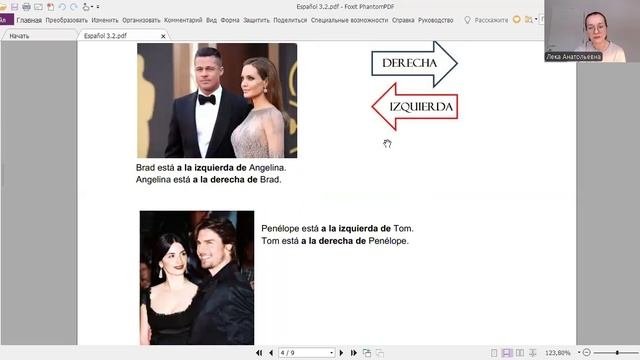Go to the last page
640x360 pixels.
click(x=353, y=353)
